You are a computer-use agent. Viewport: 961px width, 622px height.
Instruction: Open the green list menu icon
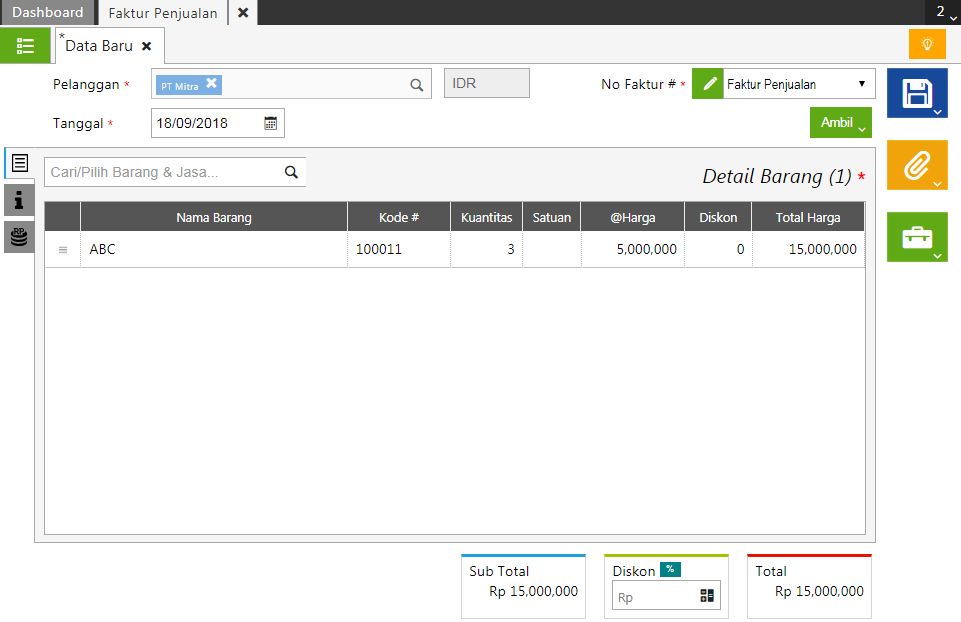tap(25, 46)
